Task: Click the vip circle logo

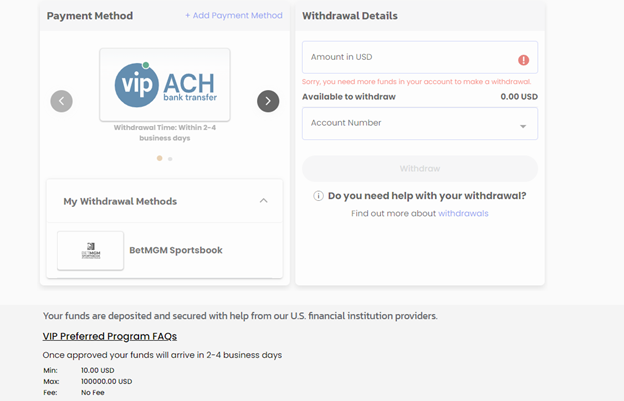Action: click(136, 85)
